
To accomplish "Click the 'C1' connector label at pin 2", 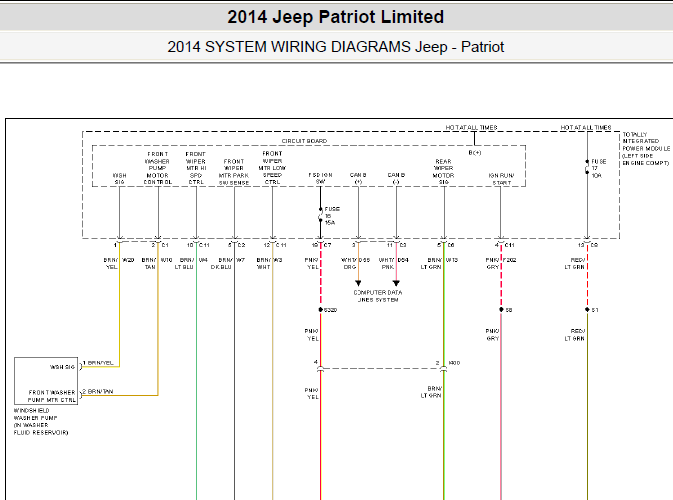I will (165, 245).
